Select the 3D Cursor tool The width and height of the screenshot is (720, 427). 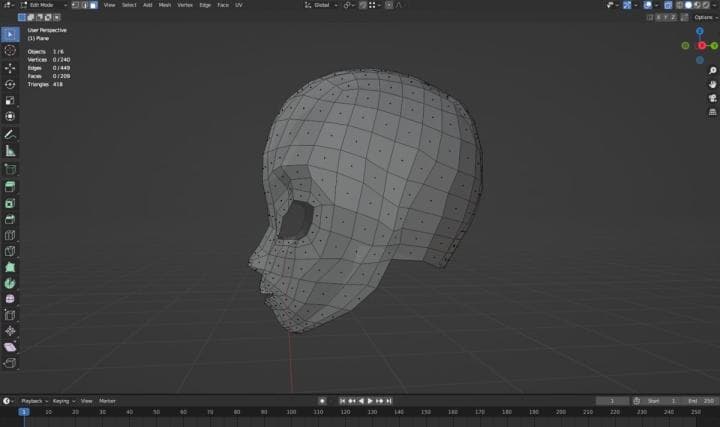tap(10, 51)
